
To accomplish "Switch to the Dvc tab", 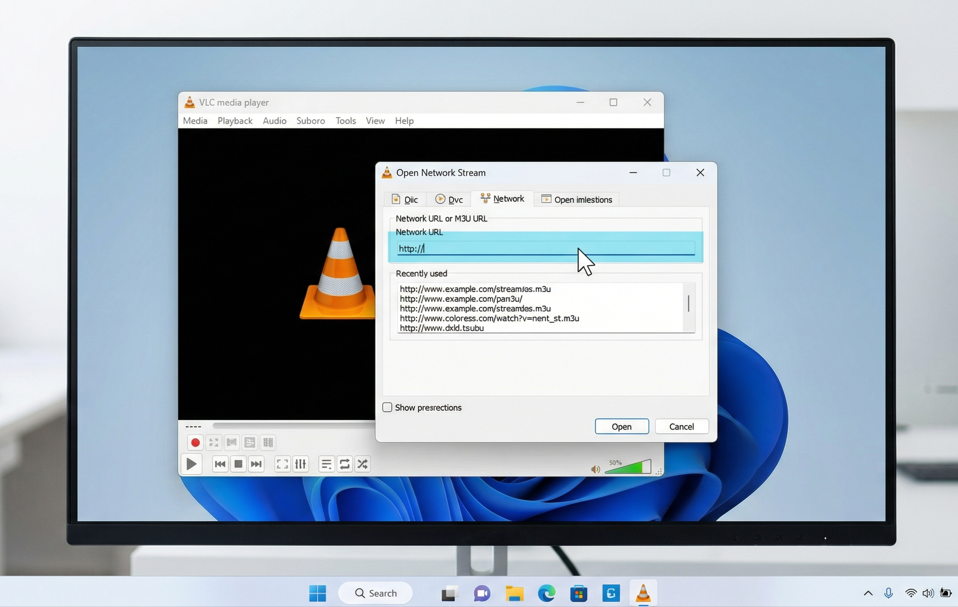I will click(x=449, y=199).
